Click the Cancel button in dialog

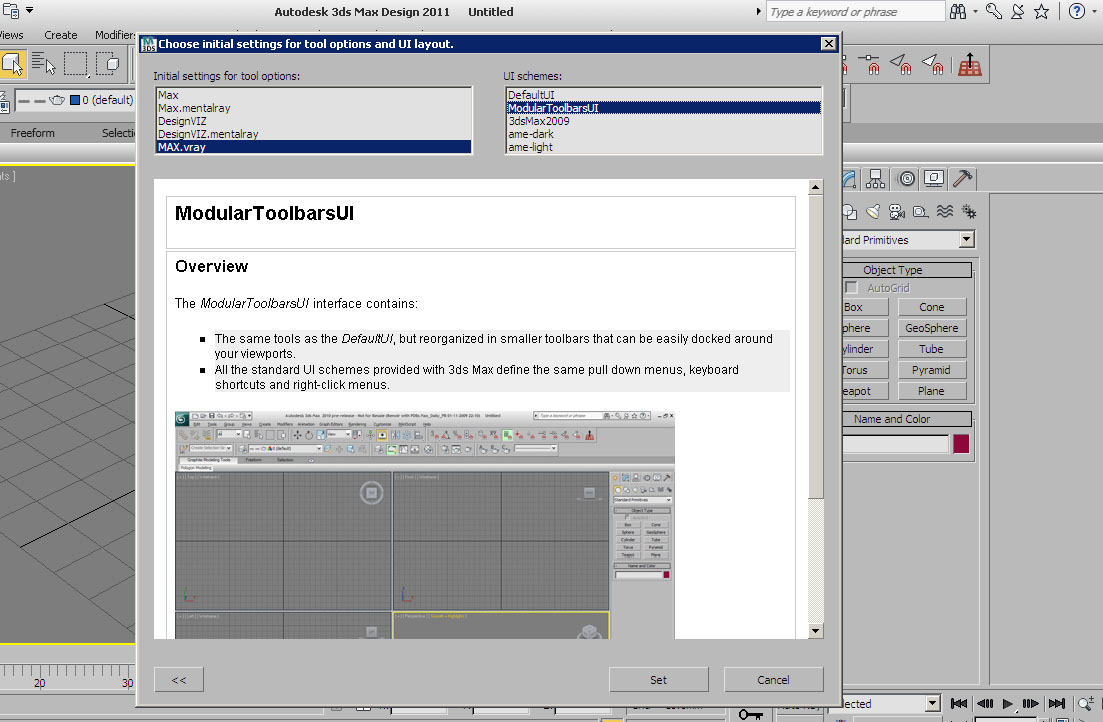click(x=773, y=680)
